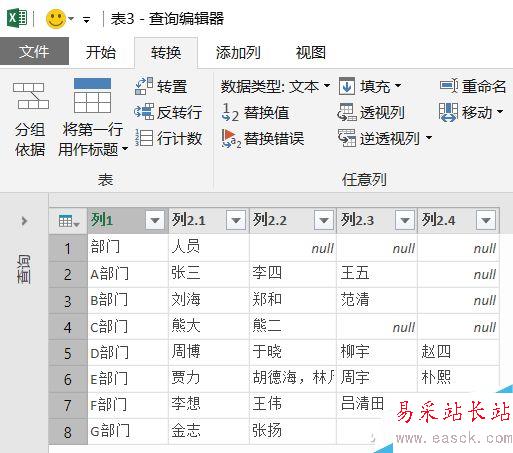Viewport: 513px width, 453px height.
Task: Expand the 移动 dropdown arrow
Action: pos(500,112)
